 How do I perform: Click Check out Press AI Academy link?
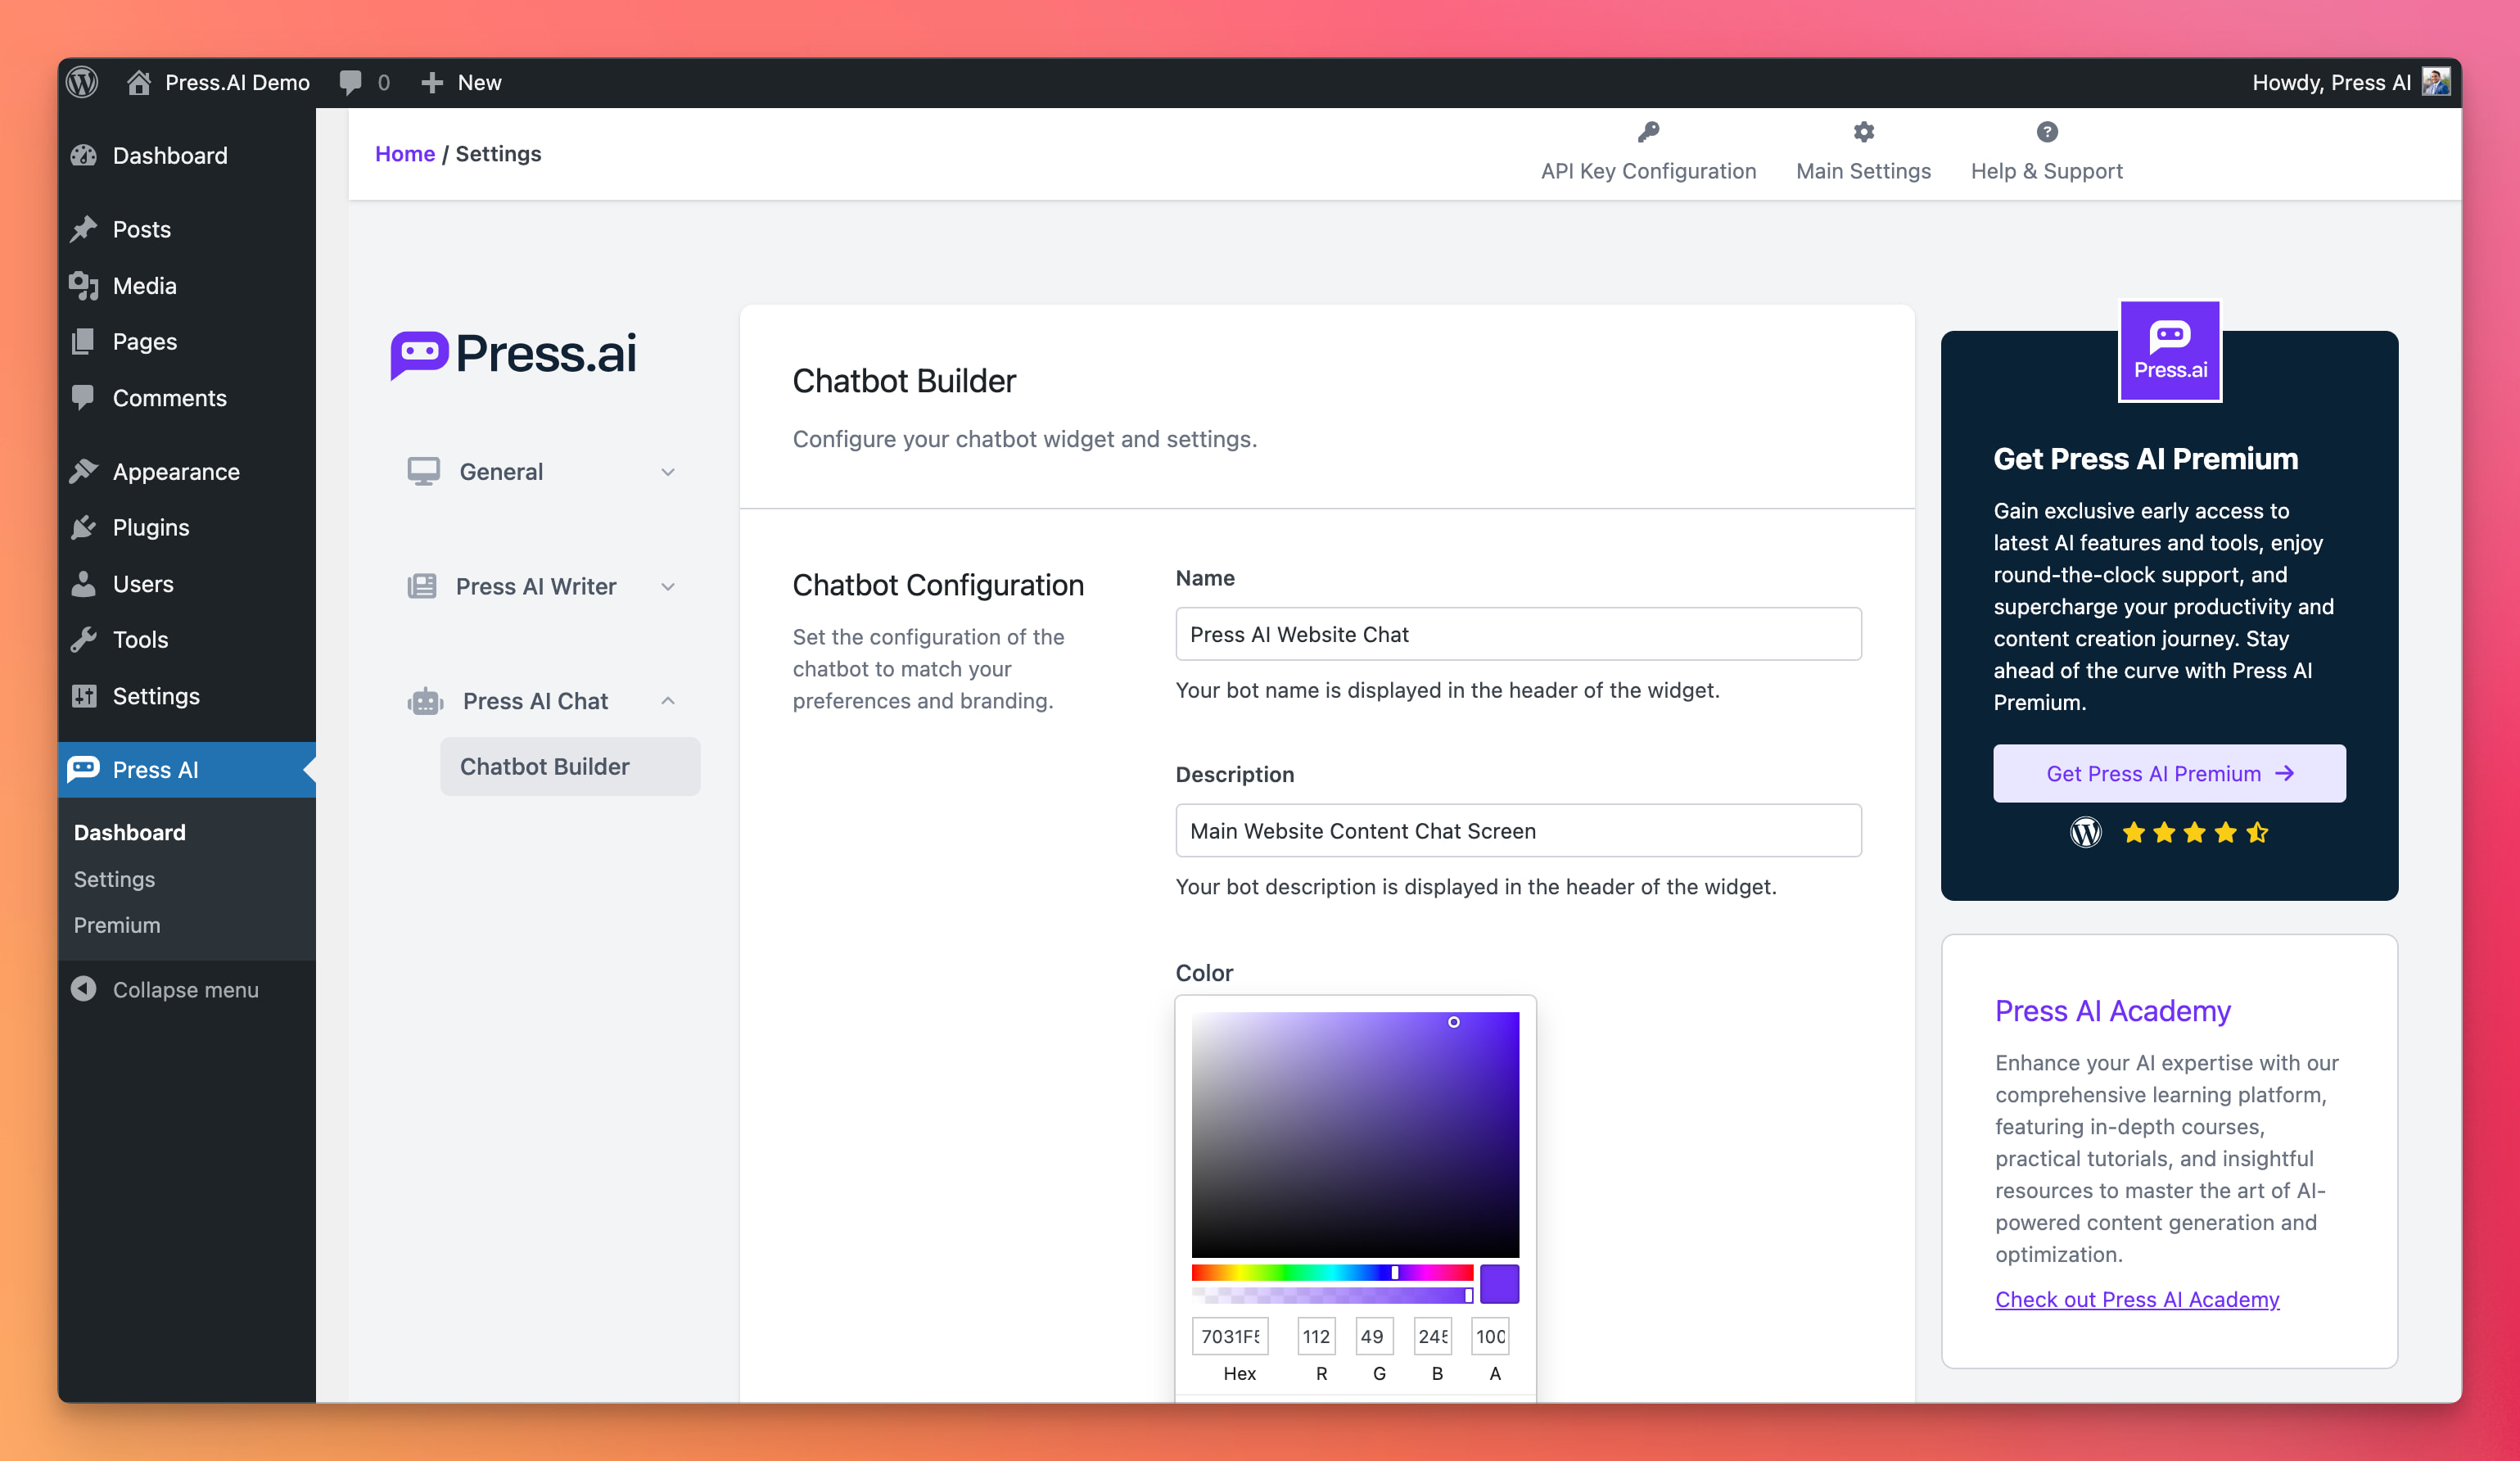pyautogui.click(x=2136, y=1297)
